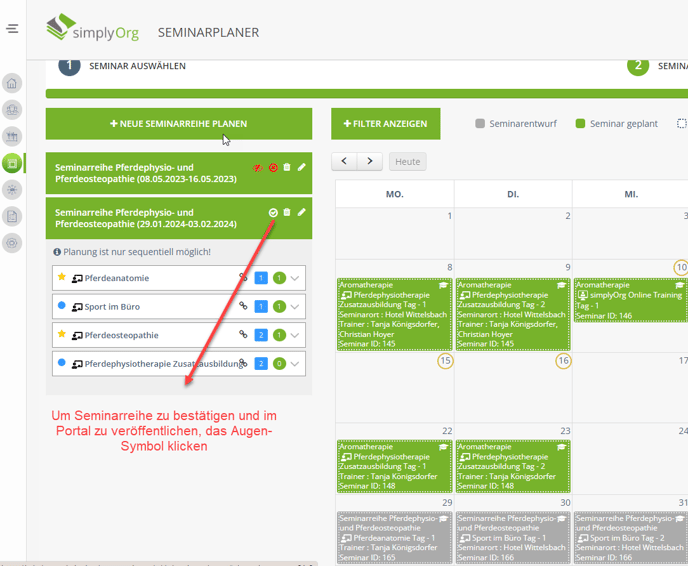The width and height of the screenshot is (688, 566).
Task: Click Neue Seminarreihe planen button
Action: pos(179,124)
